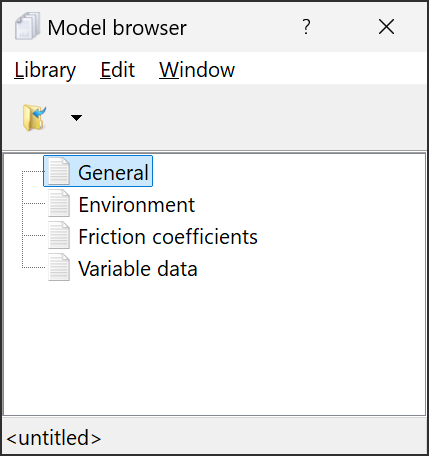
Task: Click the document icon next to Environment
Action: pos(59,203)
